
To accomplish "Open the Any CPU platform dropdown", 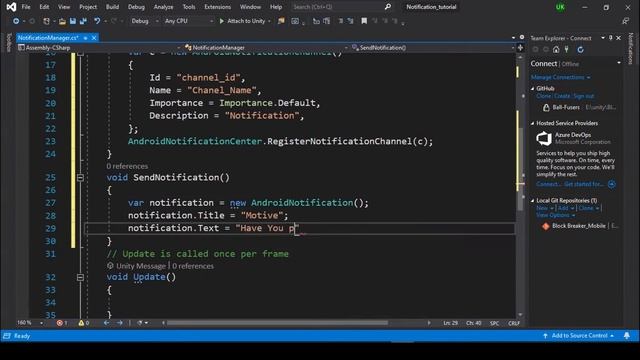I will tap(188, 21).
